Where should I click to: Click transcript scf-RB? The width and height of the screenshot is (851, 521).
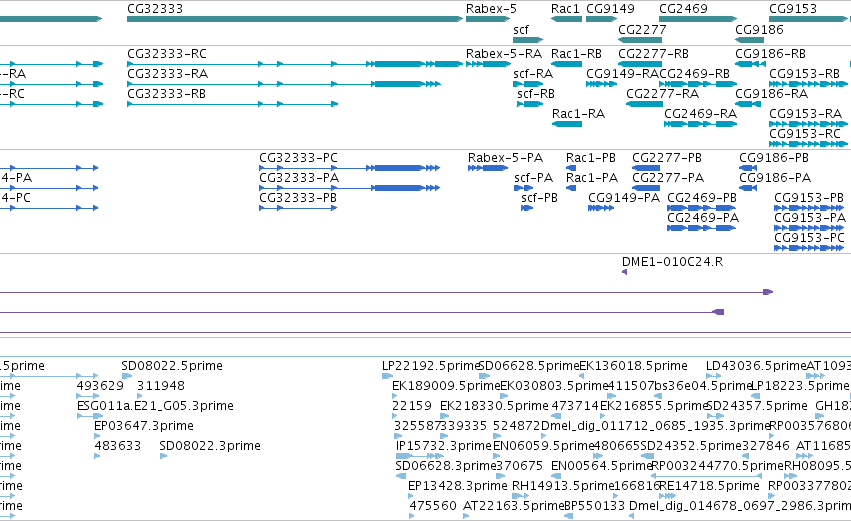530,104
